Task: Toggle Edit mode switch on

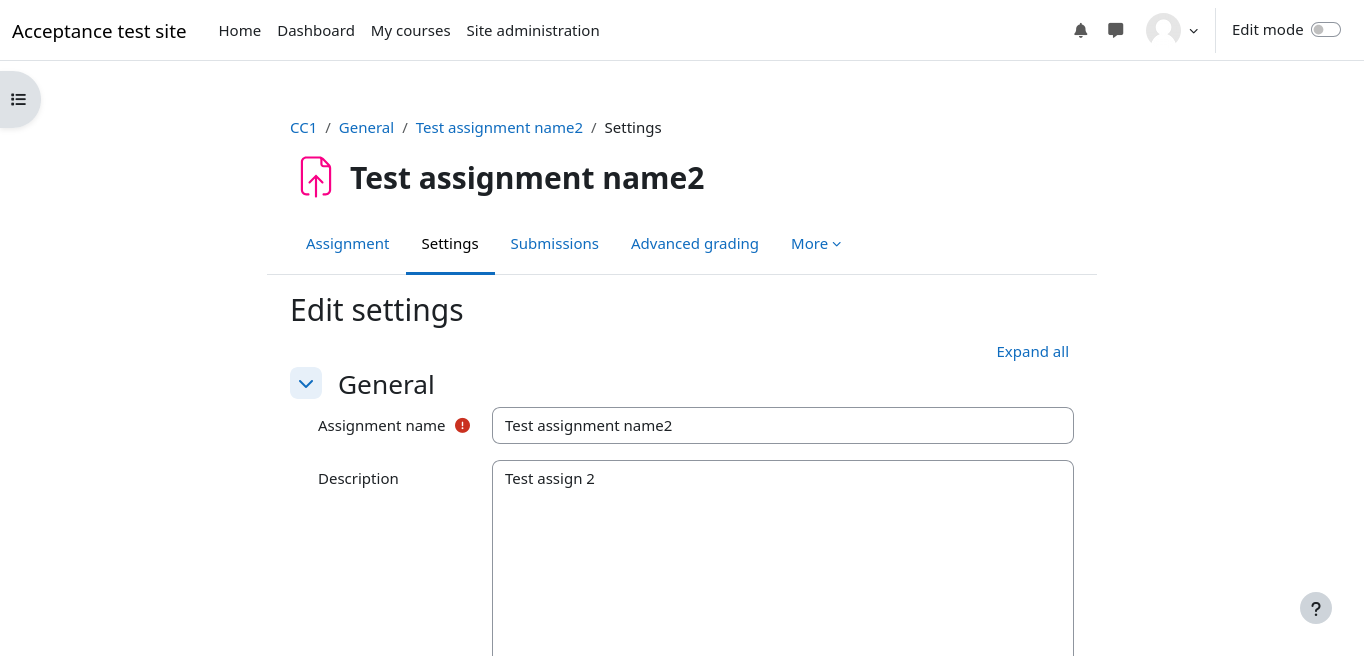Action: point(1325,30)
